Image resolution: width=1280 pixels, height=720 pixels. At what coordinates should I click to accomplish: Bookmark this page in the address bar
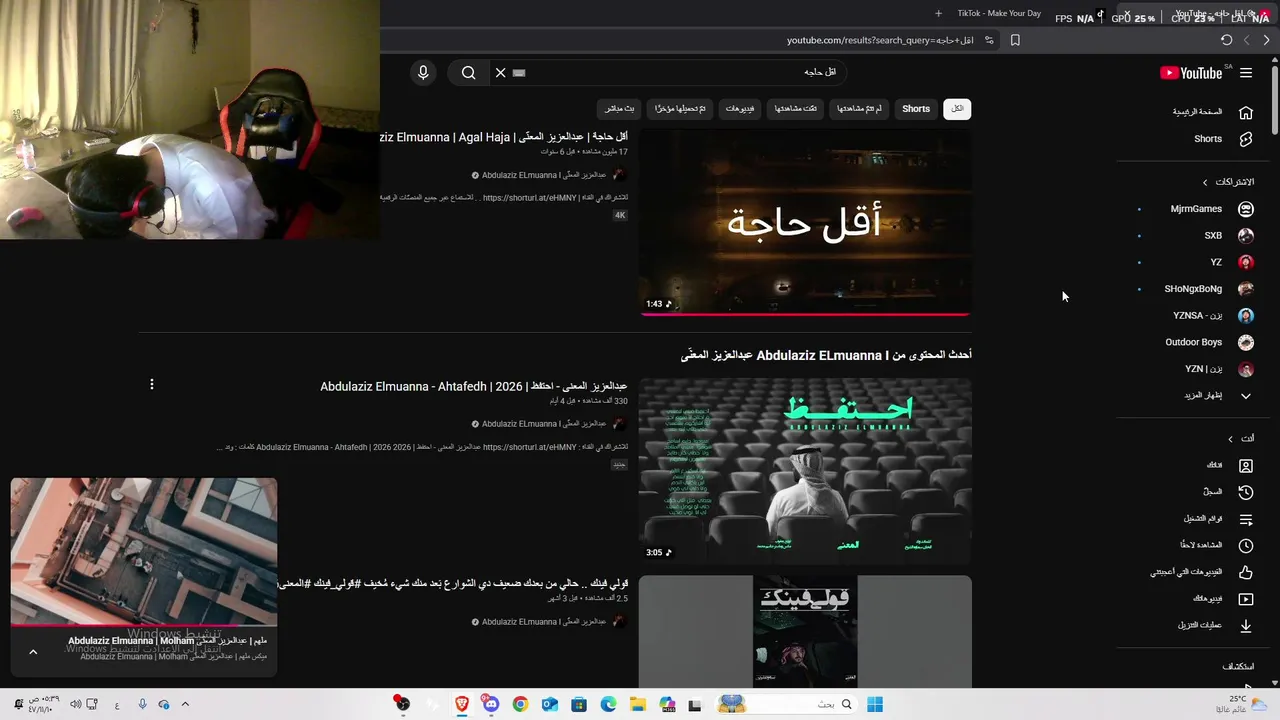coord(1015,40)
